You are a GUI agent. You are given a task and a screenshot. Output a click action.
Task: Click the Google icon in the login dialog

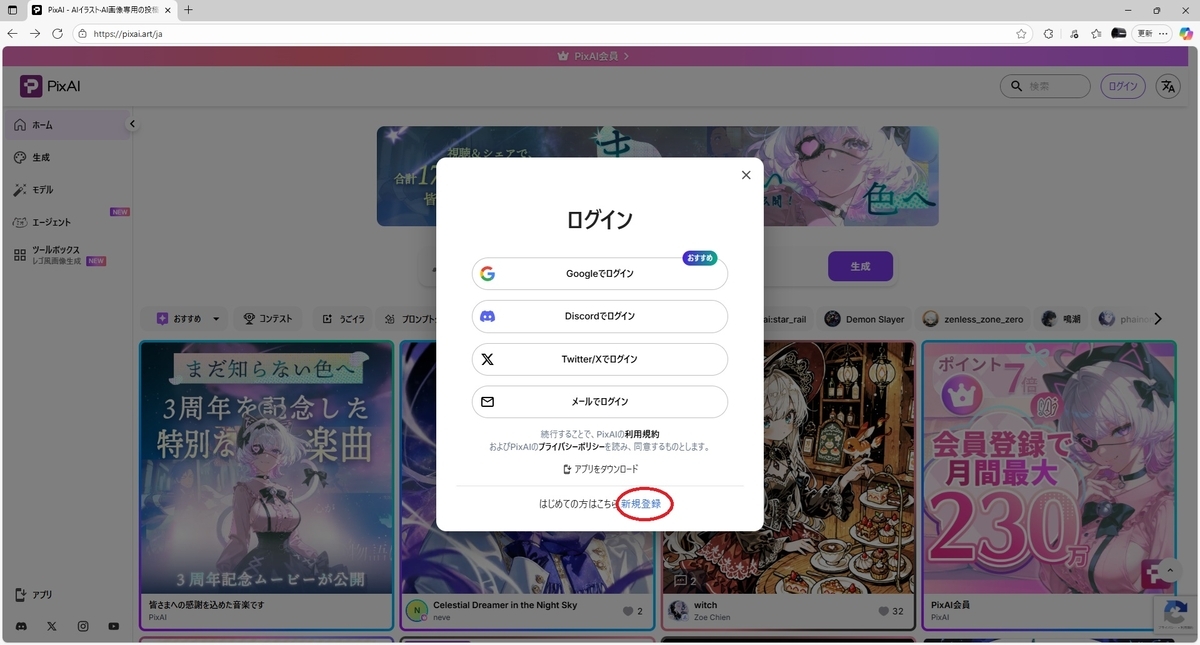pyautogui.click(x=487, y=272)
